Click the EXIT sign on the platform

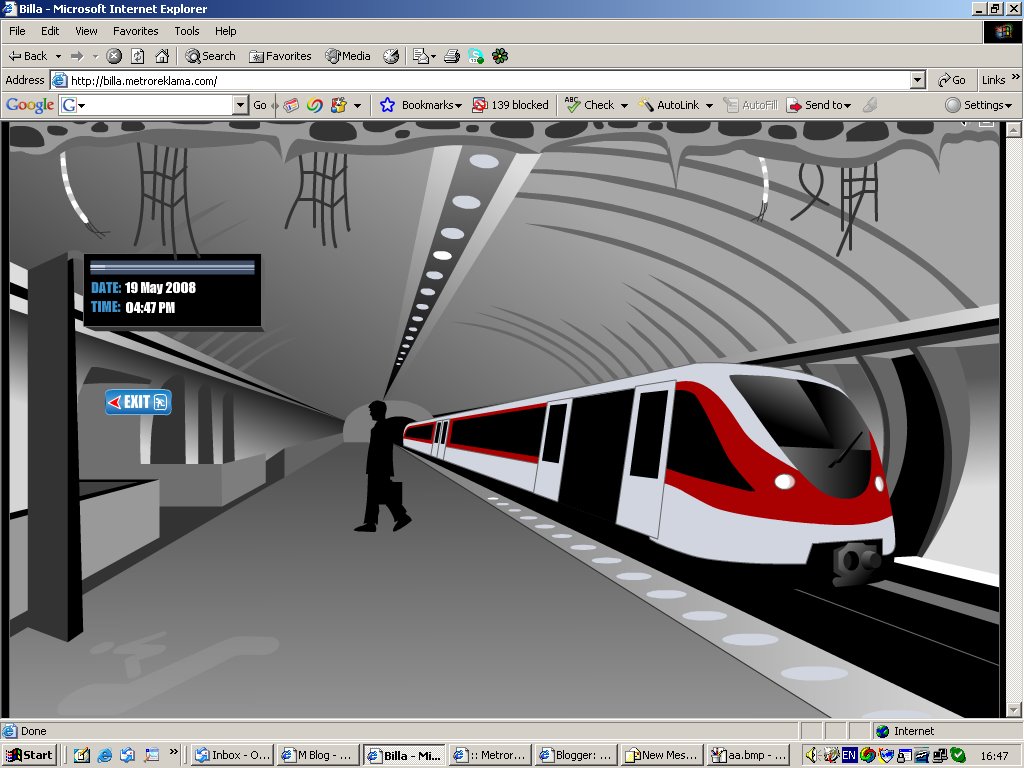[138, 402]
